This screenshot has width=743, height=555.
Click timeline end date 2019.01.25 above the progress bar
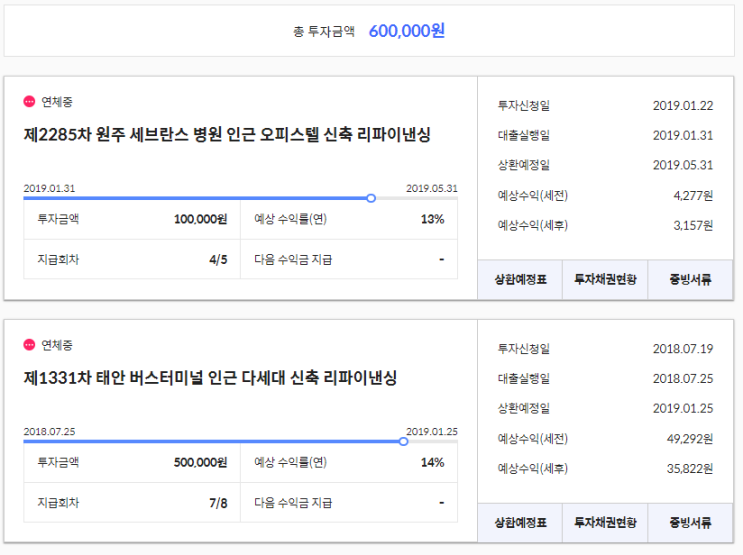[x=432, y=431]
